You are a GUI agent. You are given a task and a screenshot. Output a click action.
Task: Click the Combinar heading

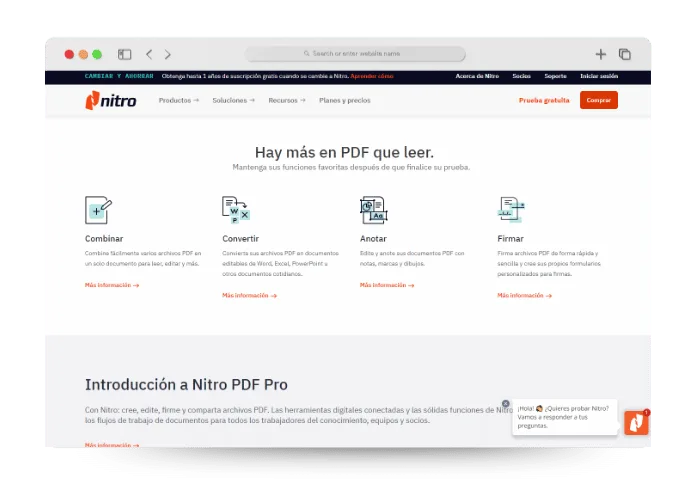[104, 239]
